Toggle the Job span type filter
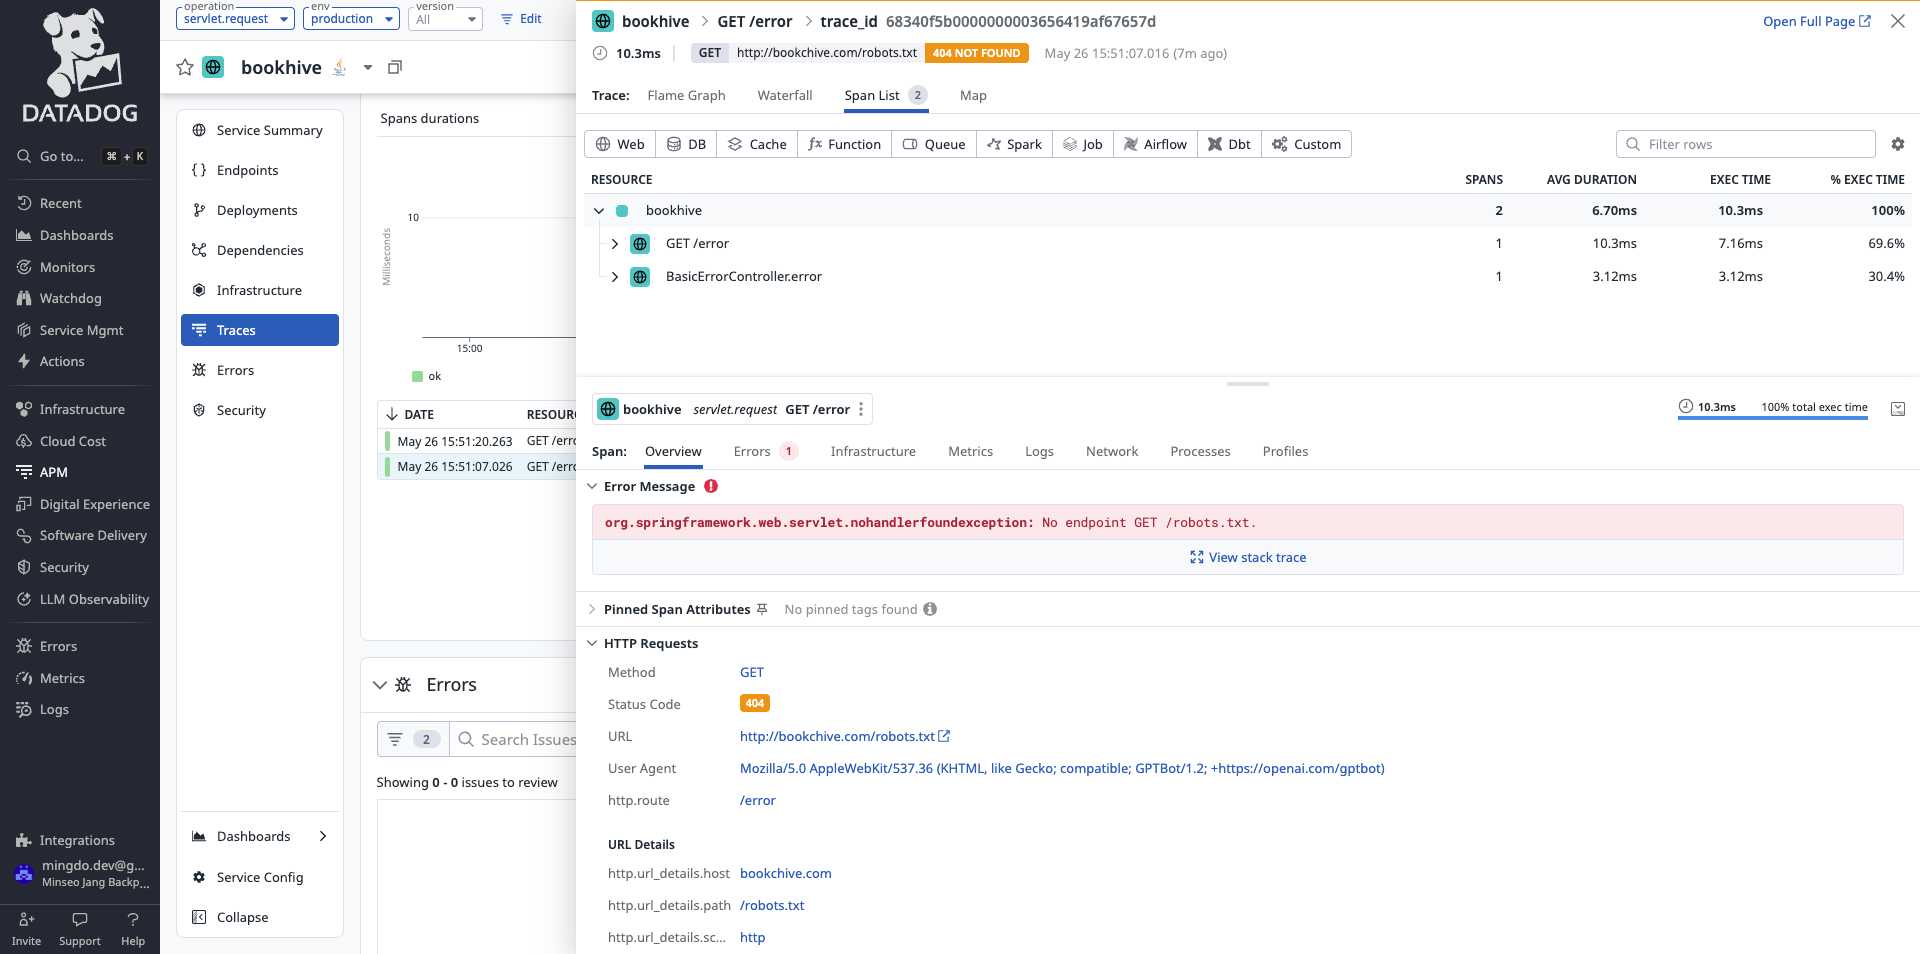 1083,144
